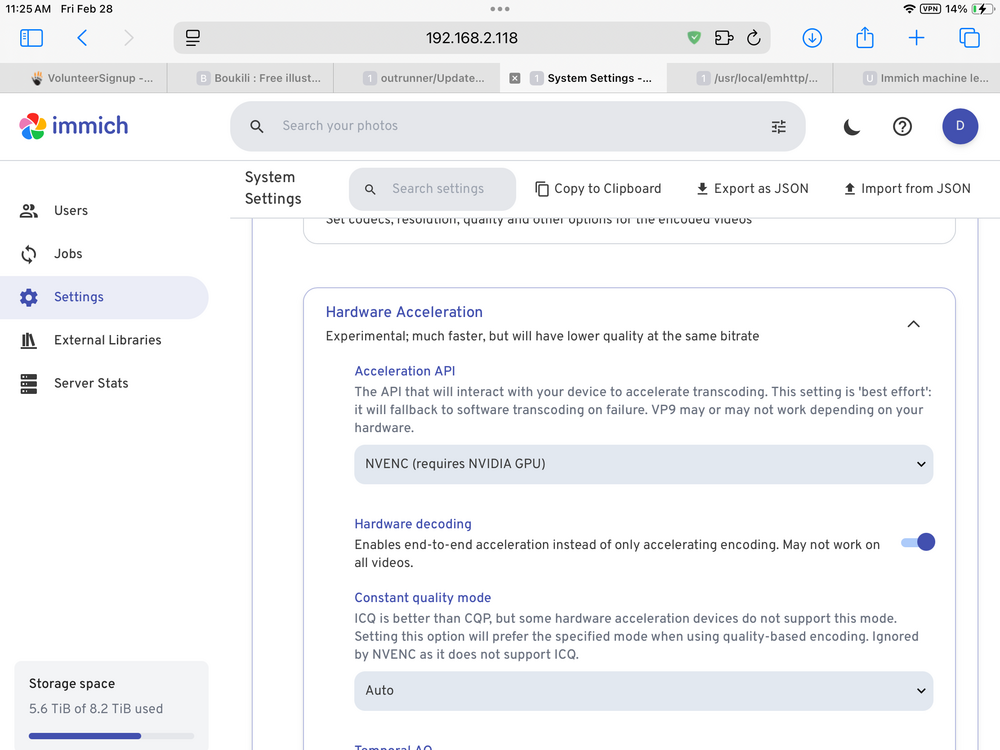Click Copy to Clipboard

598,189
